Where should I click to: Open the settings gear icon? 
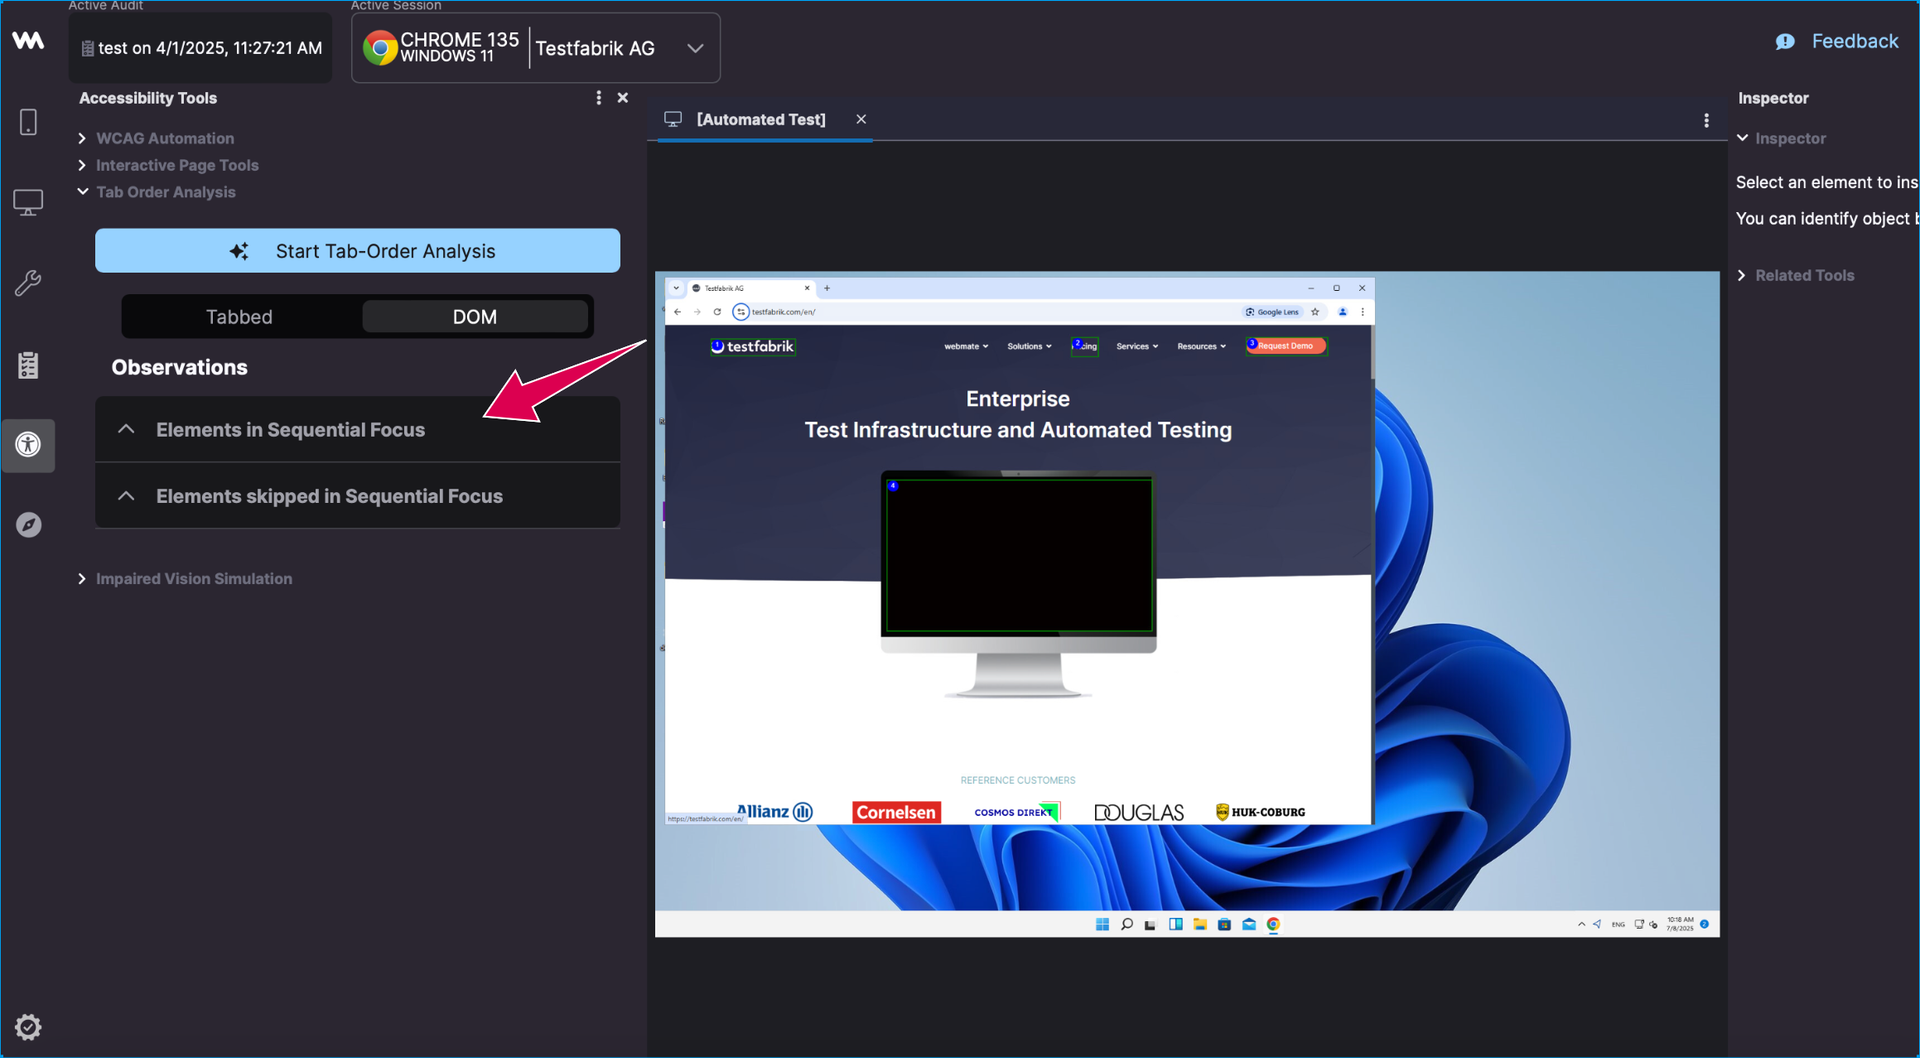[x=28, y=1027]
